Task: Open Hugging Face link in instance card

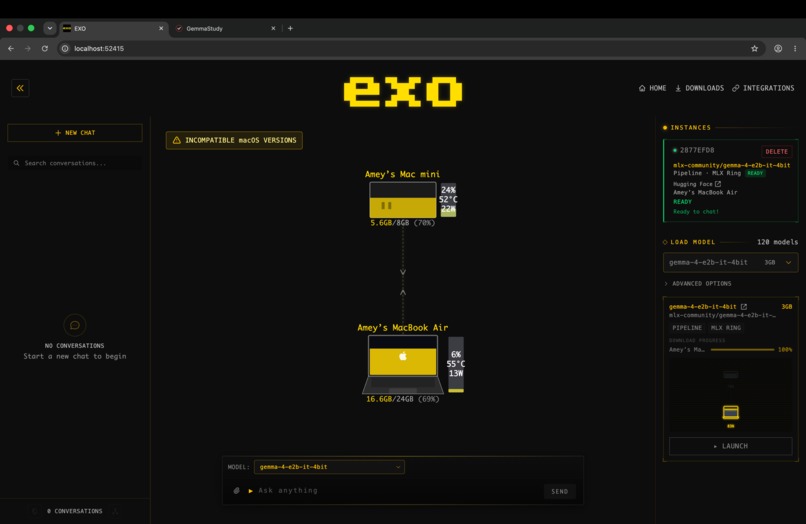Action: (x=697, y=184)
